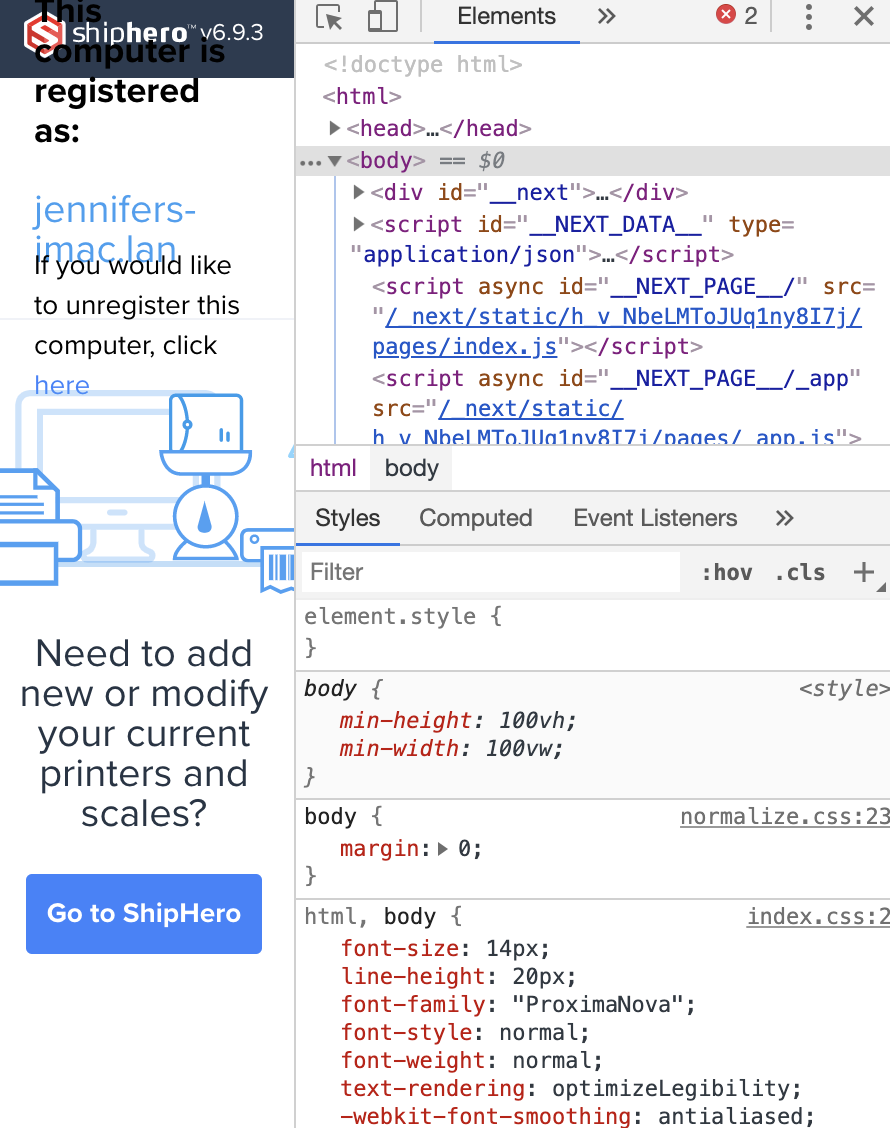Expand the head element node
The image size is (890, 1128).
pos(336,128)
